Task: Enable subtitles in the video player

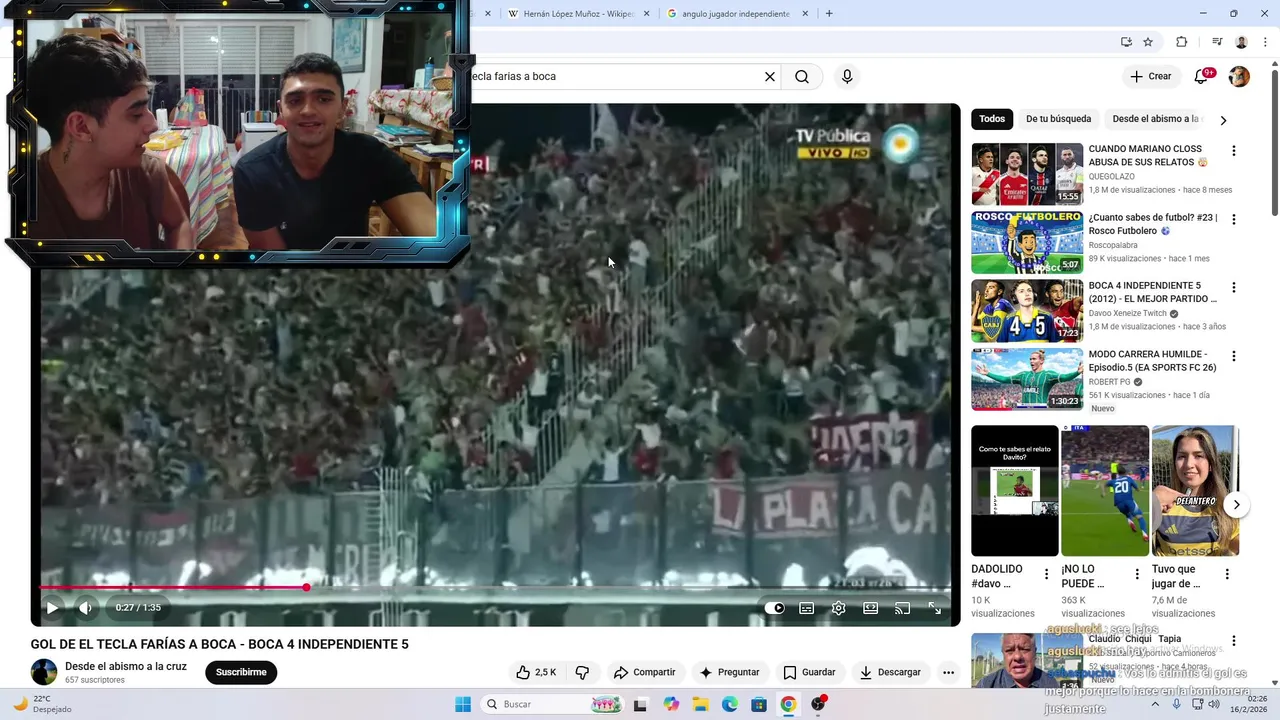Action: [807, 608]
